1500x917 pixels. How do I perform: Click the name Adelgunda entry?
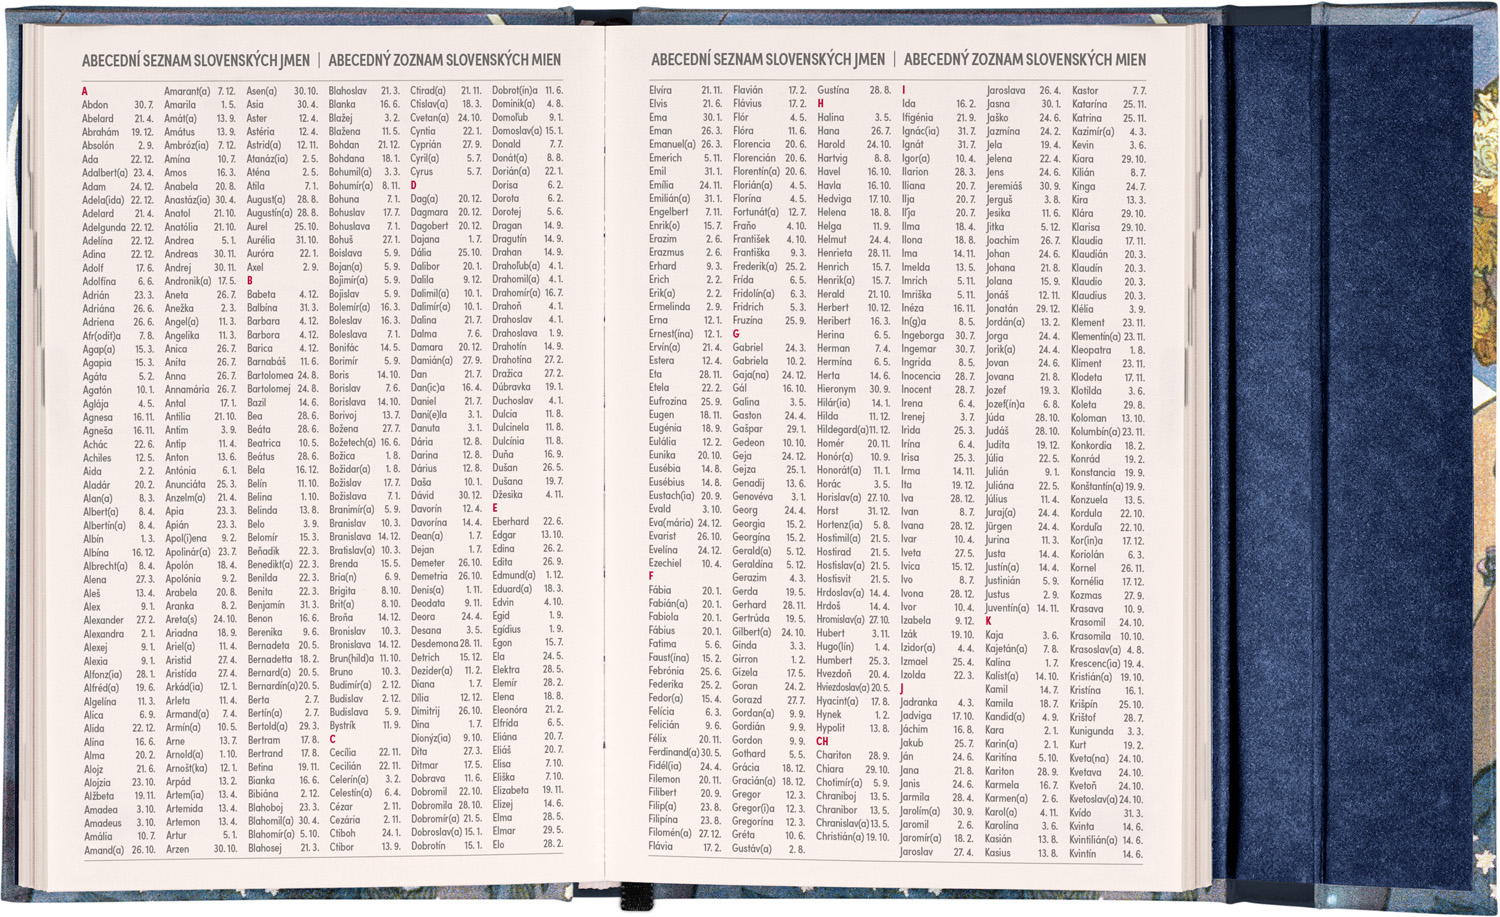tap(105, 227)
